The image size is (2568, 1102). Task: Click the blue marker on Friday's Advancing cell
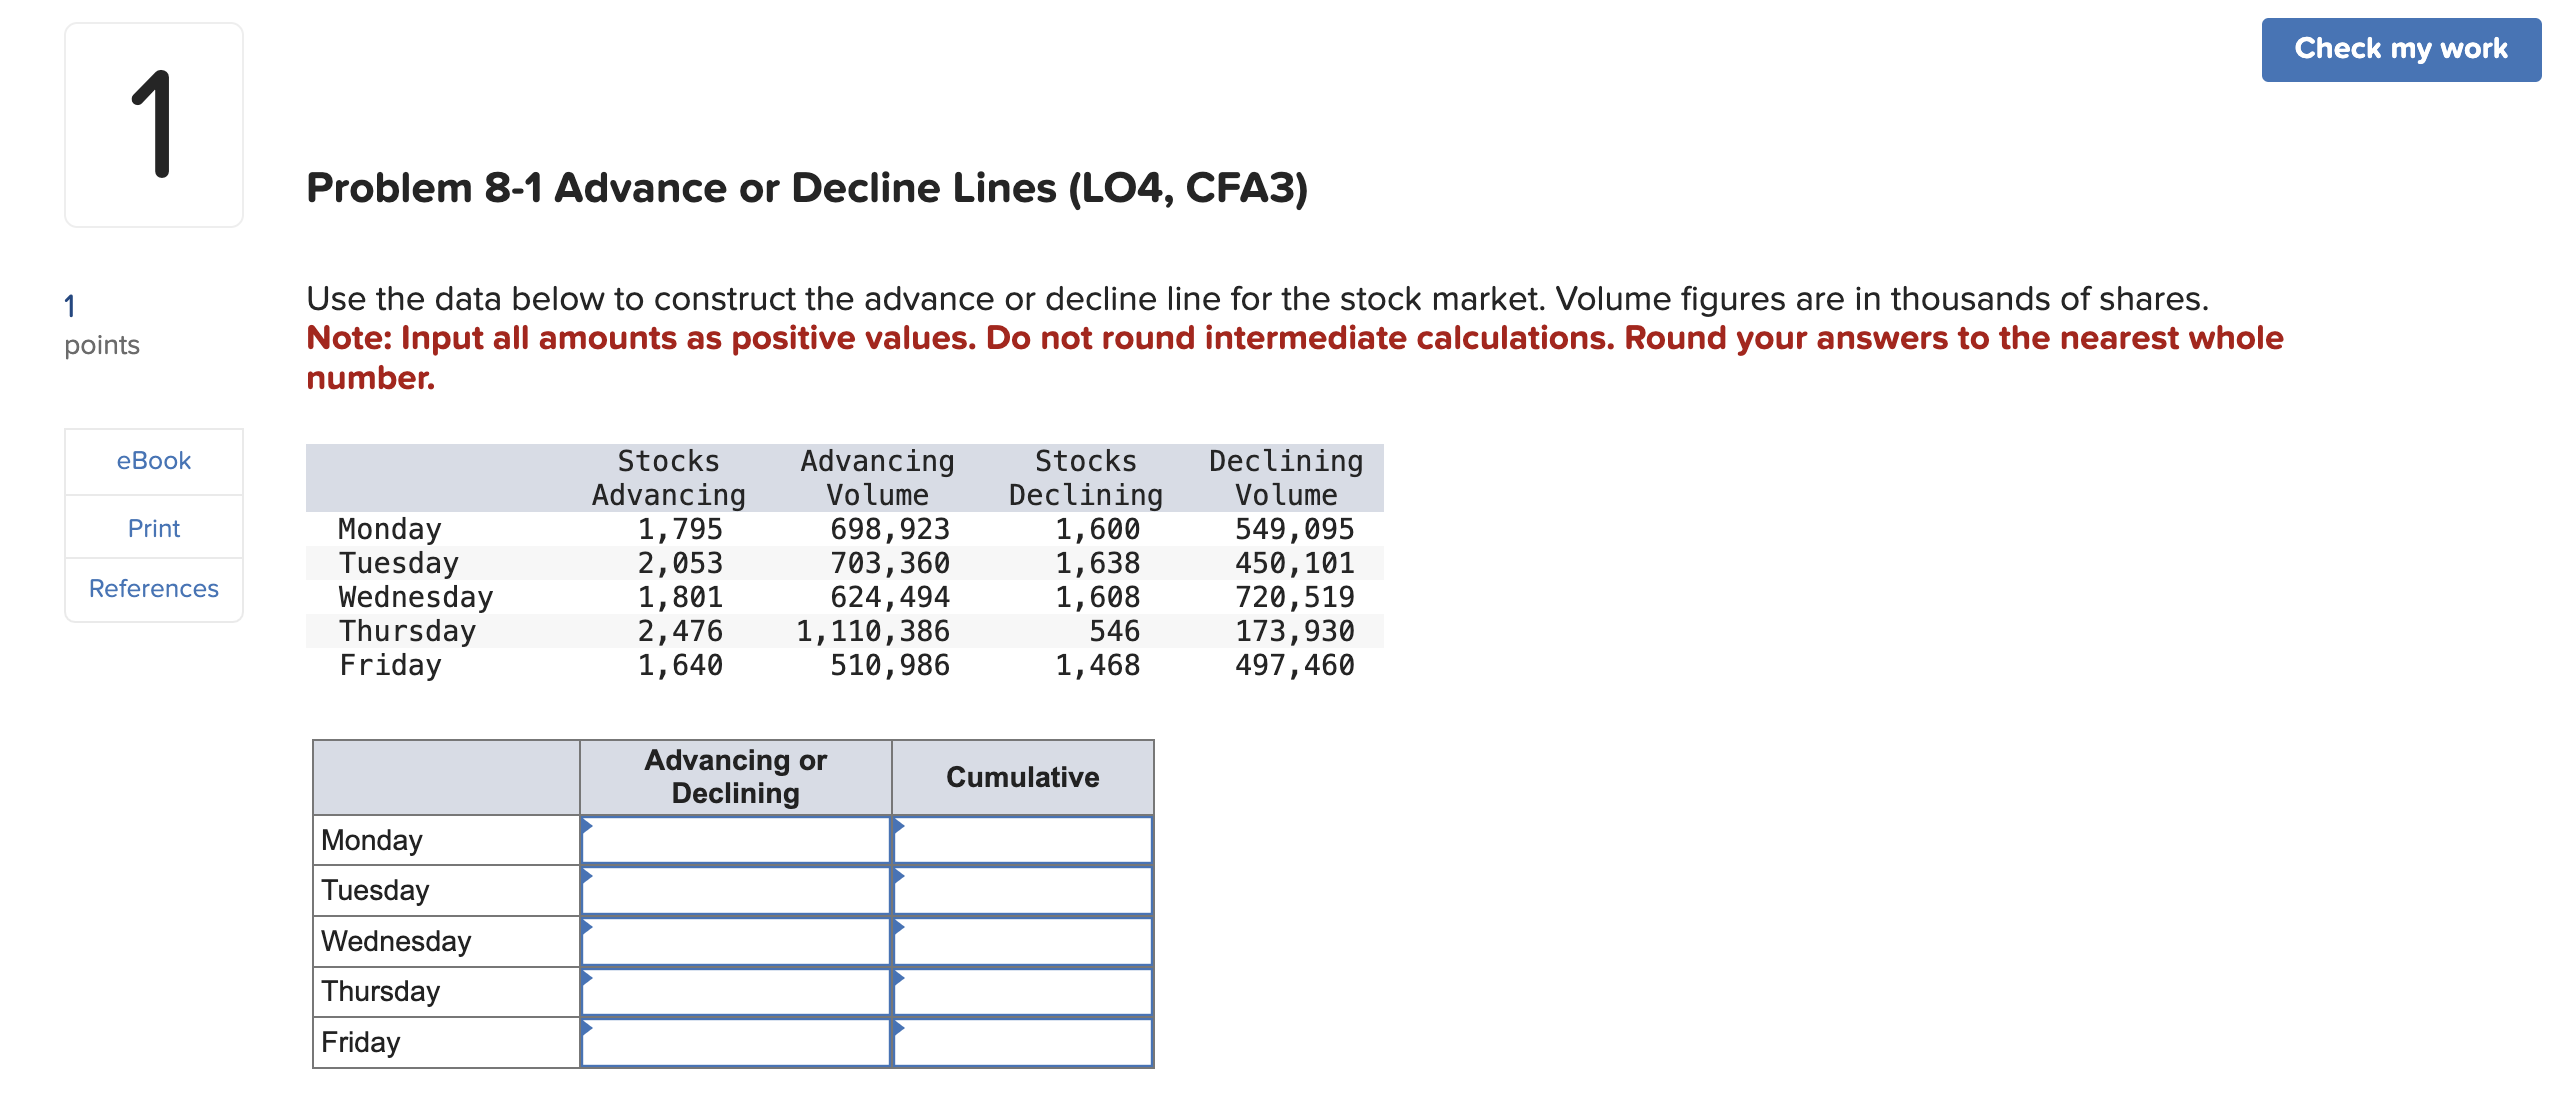coord(585,1026)
